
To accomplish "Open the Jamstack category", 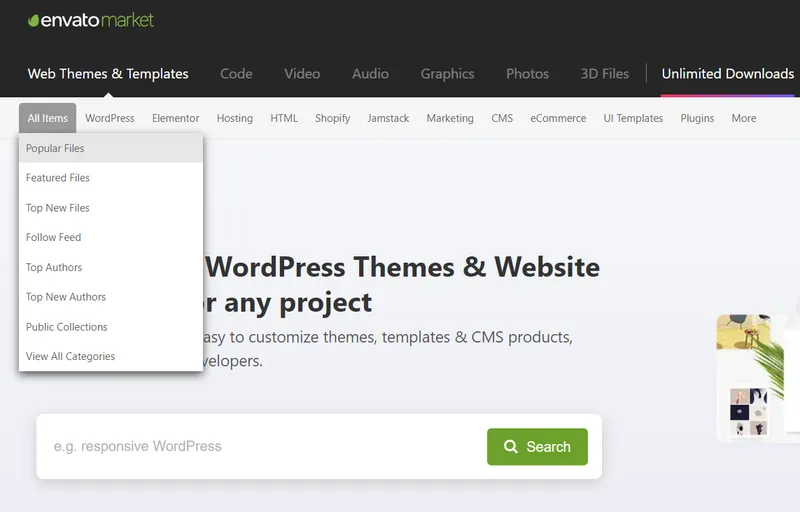I will 388,118.
